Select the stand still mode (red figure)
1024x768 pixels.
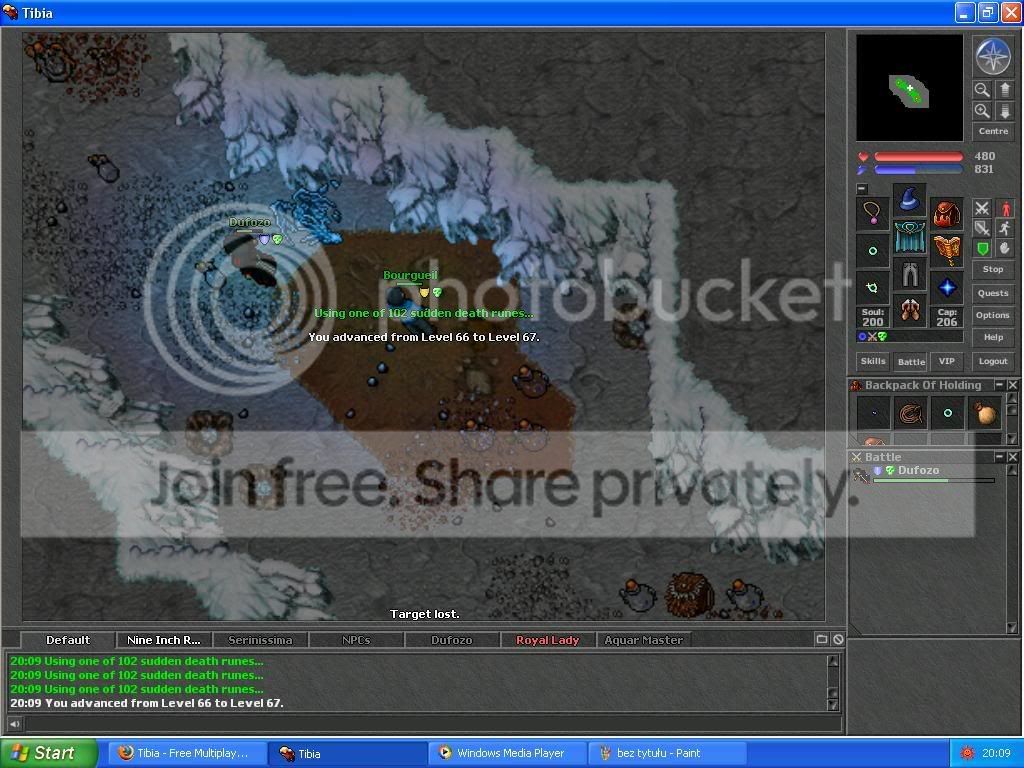coord(1005,208)
